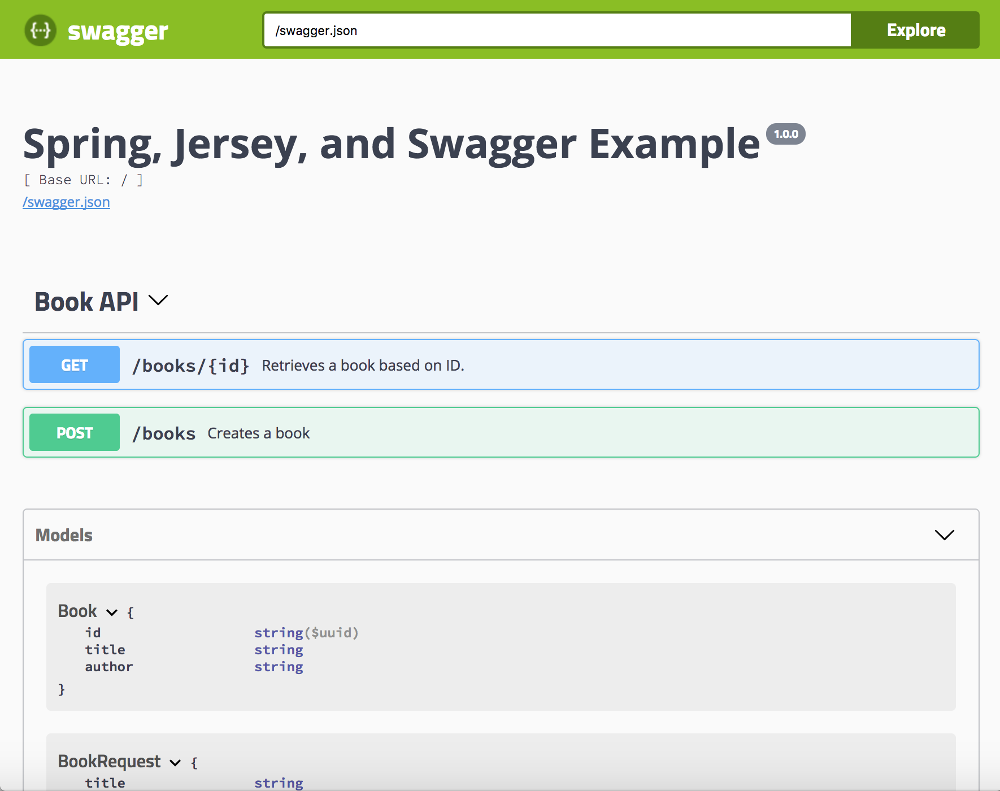Click the 'title' property in Book model
Screen dimensions: 1000x791
(105, 649)
